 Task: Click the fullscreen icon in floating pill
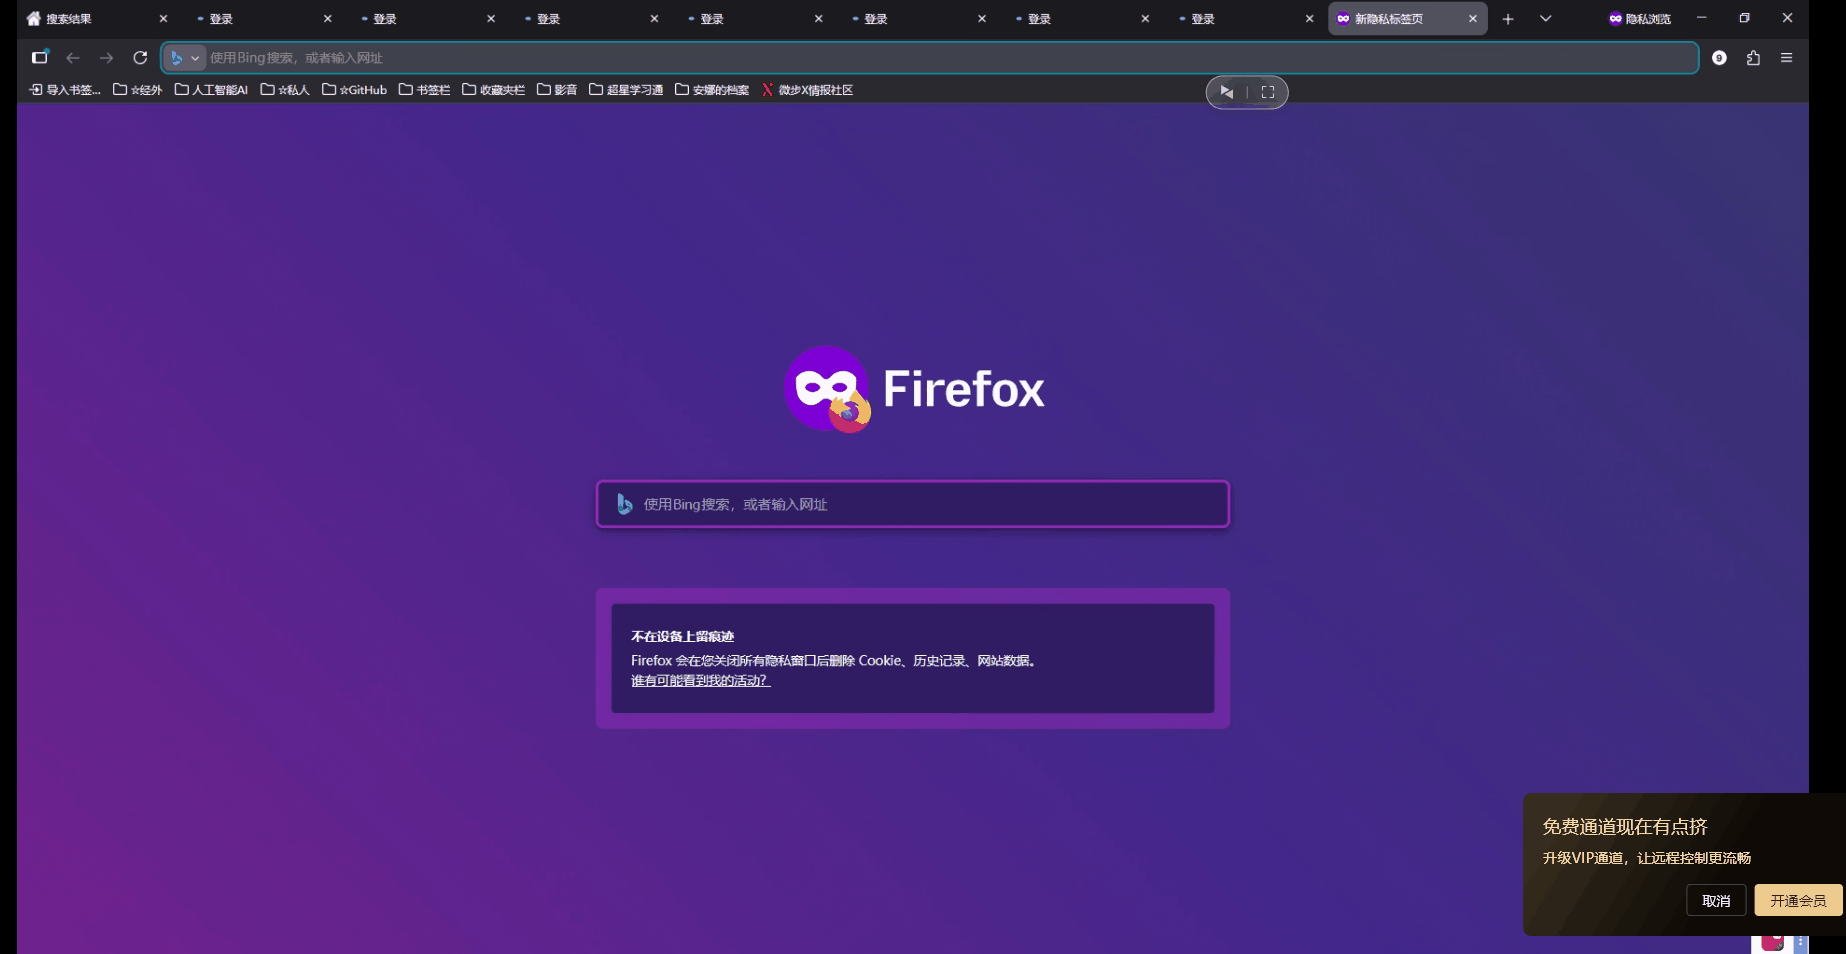pos(1268,92)
